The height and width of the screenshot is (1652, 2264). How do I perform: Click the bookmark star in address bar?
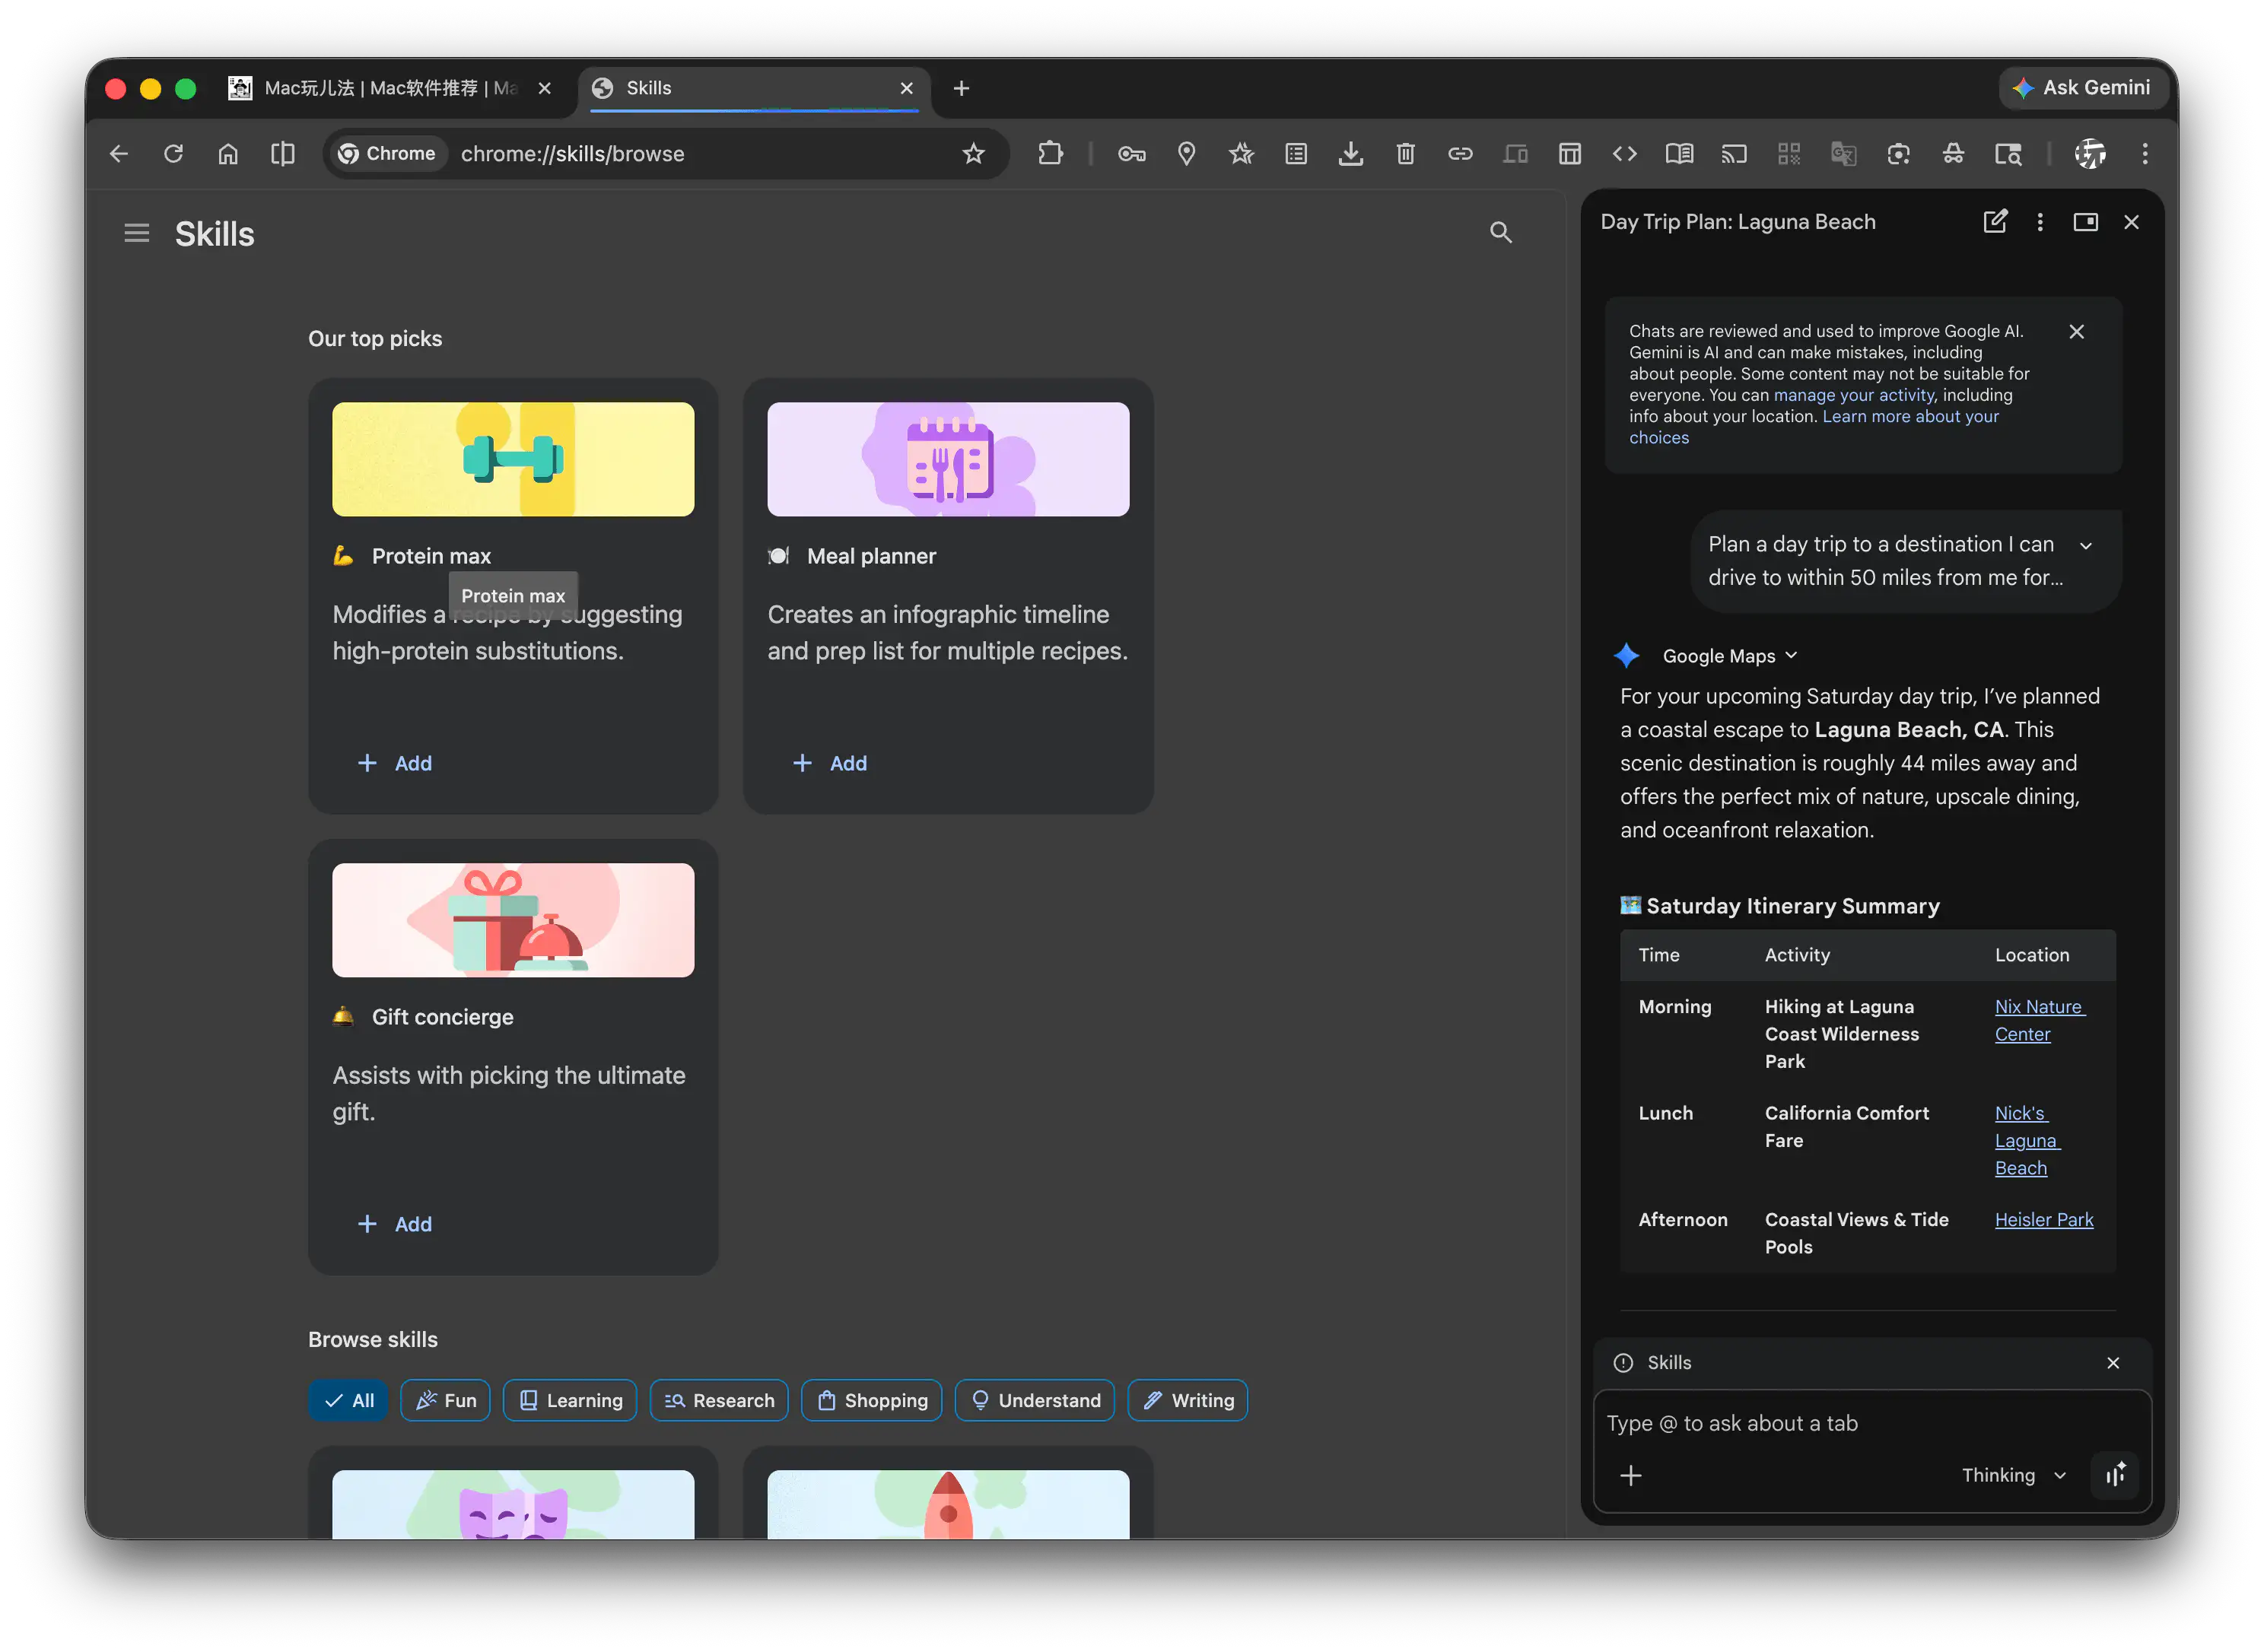(973, 154)
